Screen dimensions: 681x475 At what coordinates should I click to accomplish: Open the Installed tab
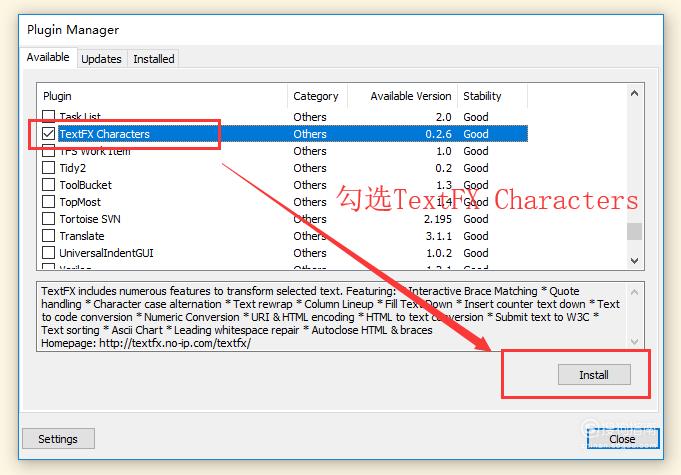coord(154,59)
